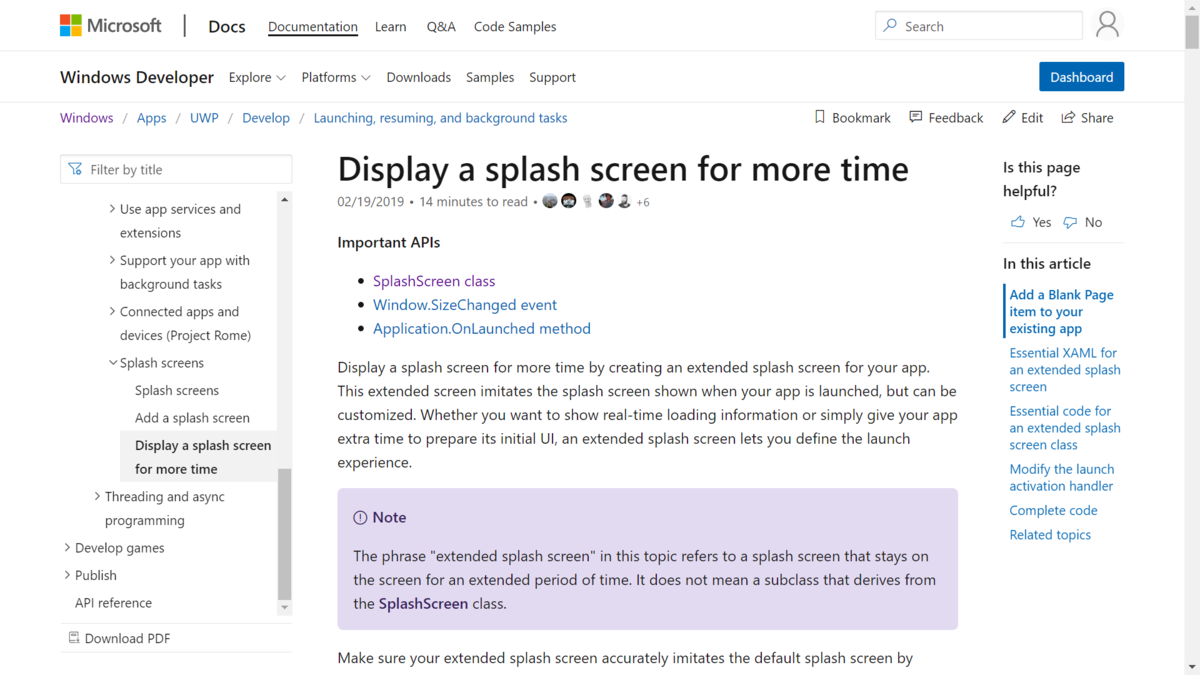Expand Use app services and extensions
The image size is (1200, 675).
tap(112, 209)
